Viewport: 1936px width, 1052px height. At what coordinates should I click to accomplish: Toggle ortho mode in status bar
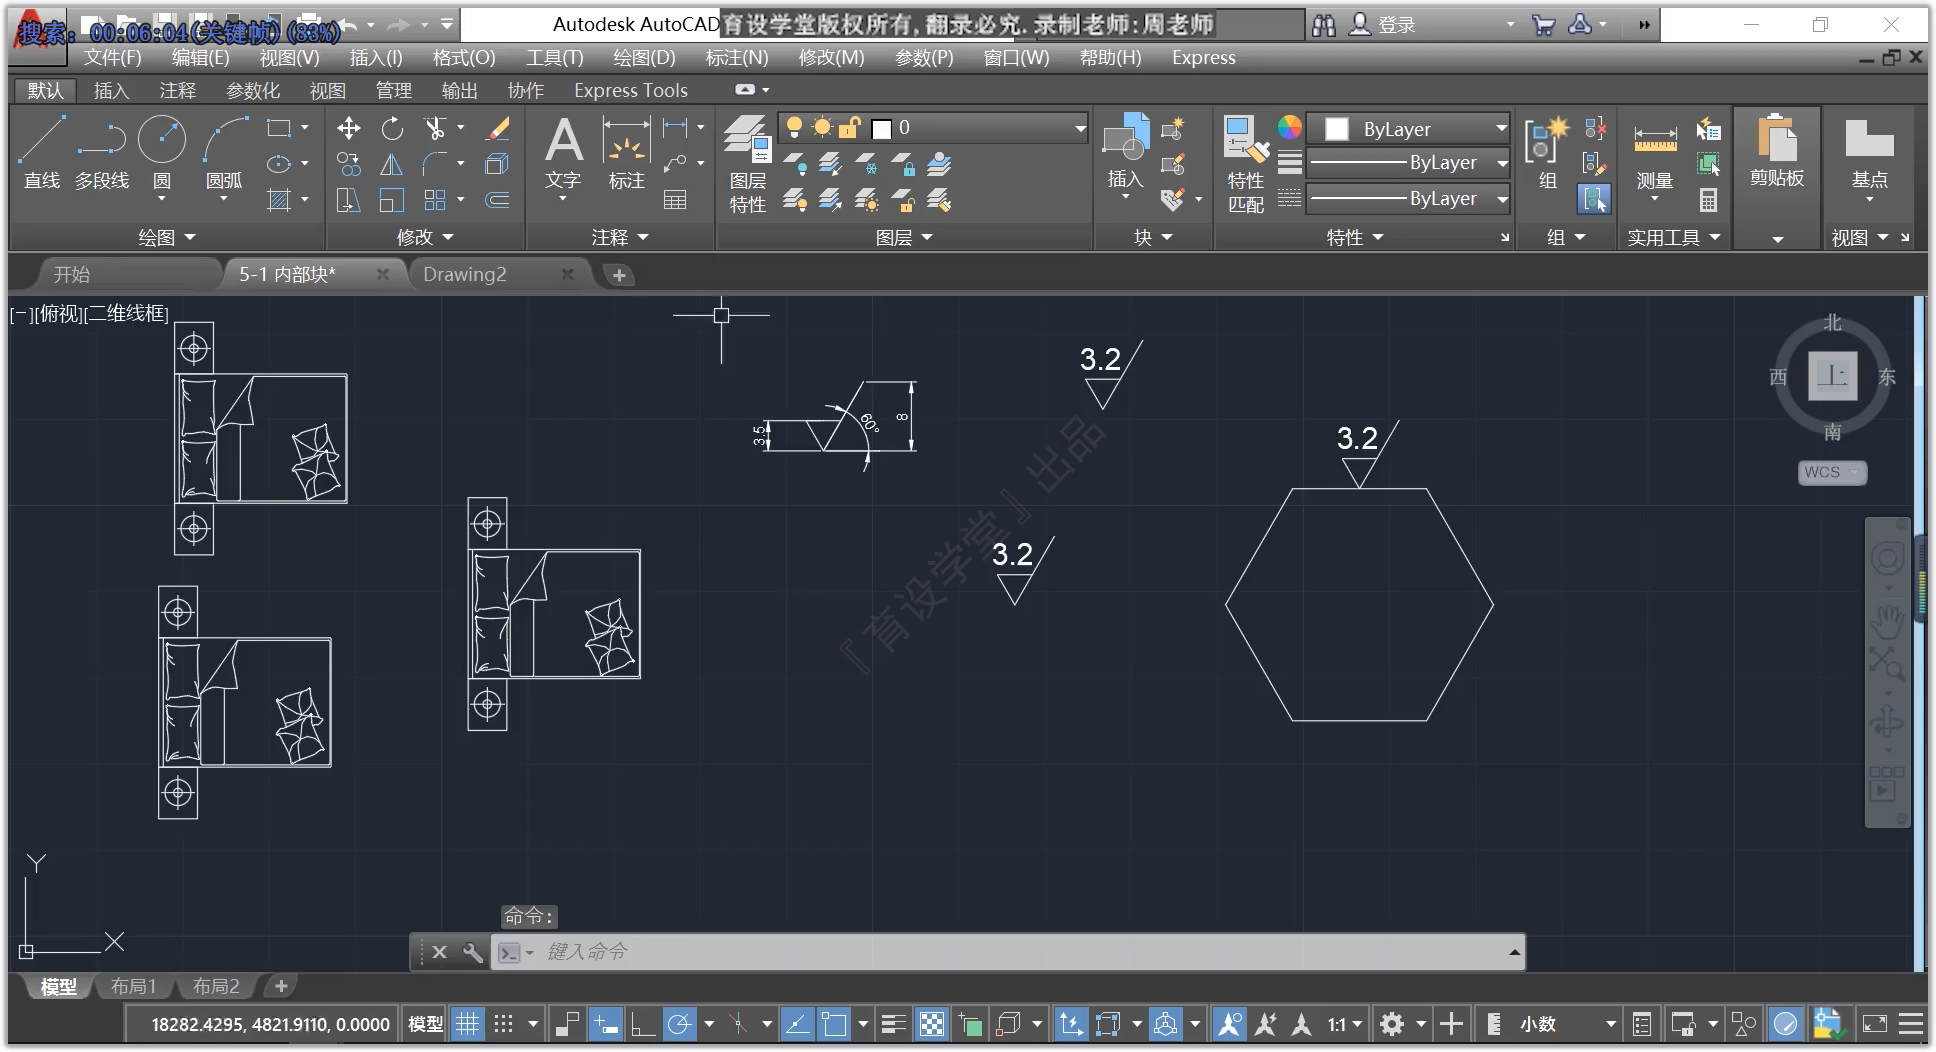point(642,1024)
